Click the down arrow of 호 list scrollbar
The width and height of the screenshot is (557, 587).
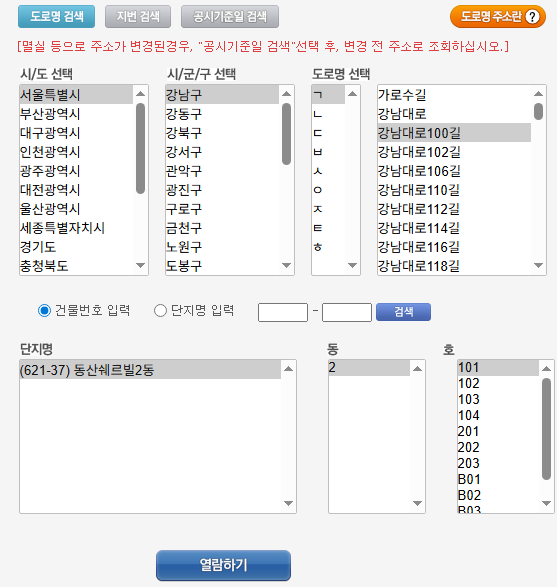click(x=547, y=503)
